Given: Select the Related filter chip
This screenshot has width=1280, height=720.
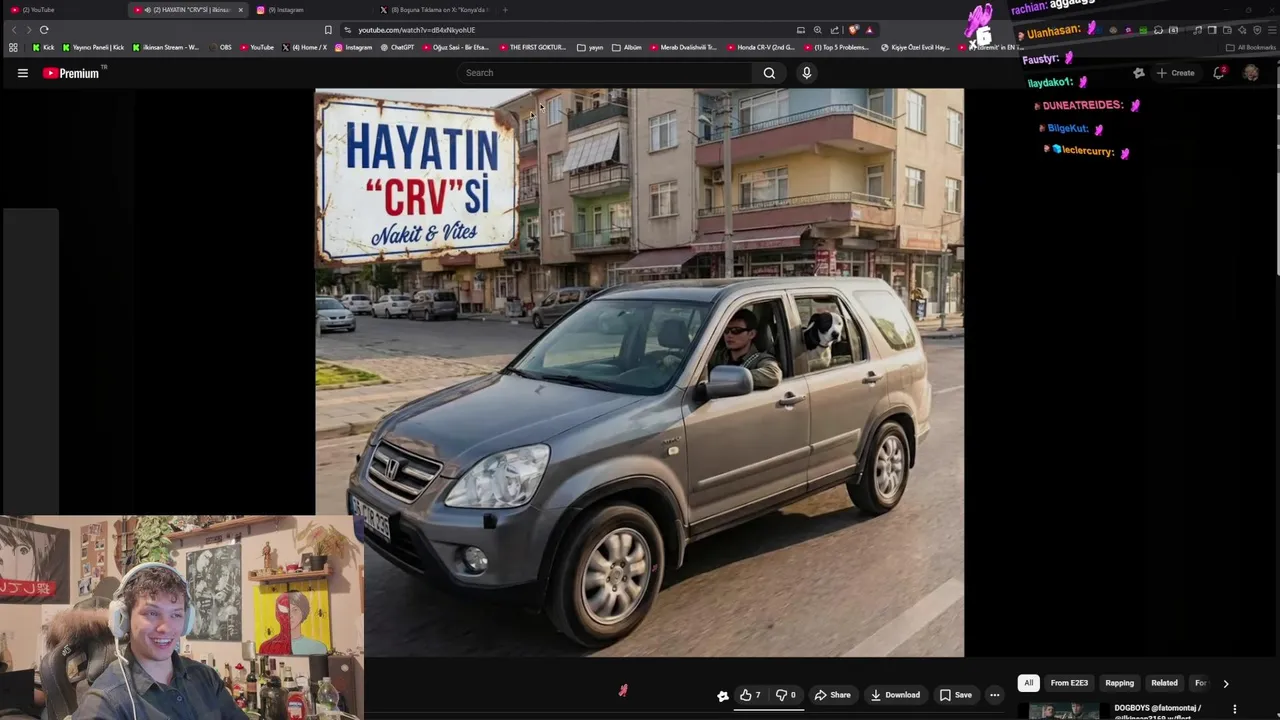Looking at the screenshot, I should 1164,683.
